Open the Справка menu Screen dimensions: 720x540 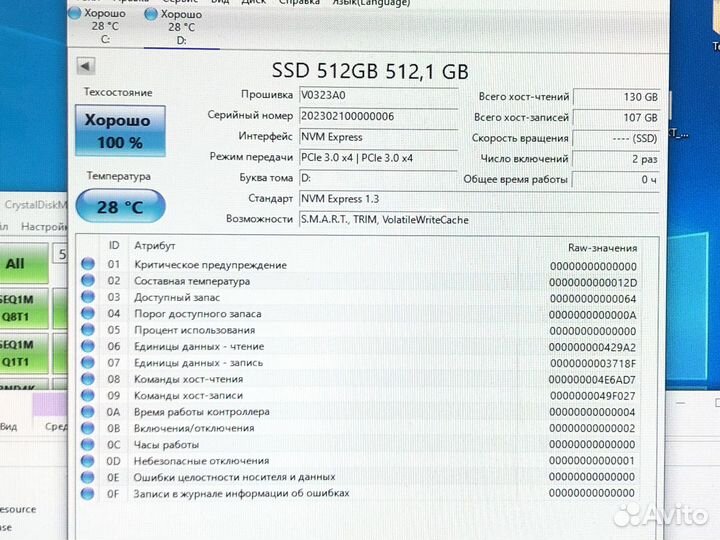pyautogui.click(x=299, y=2)
